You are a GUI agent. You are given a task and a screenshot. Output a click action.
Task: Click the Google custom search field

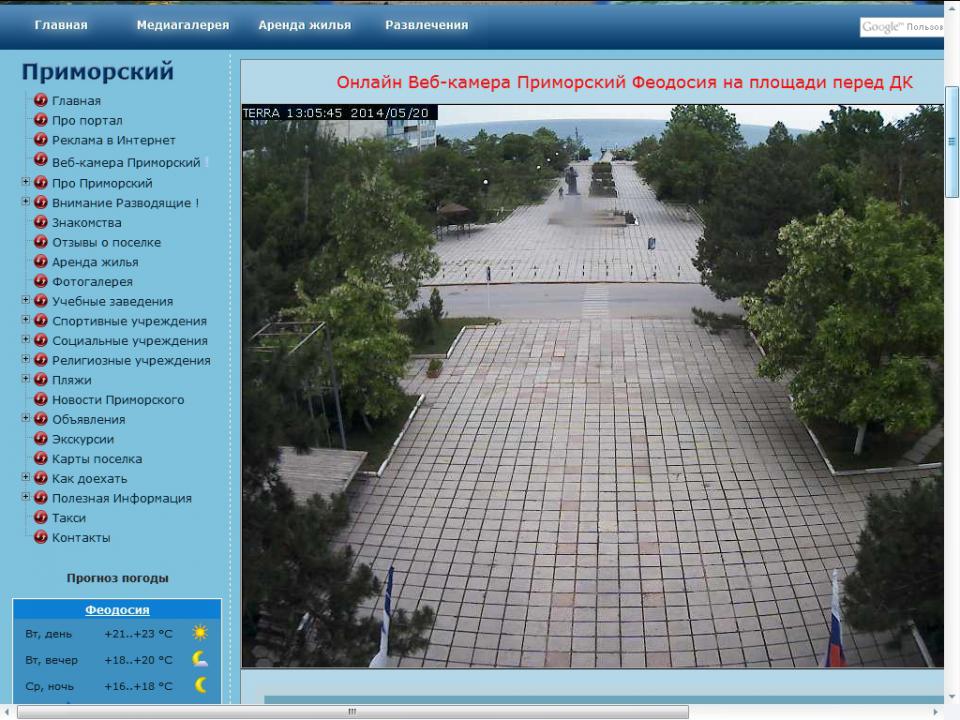(900, 27)
